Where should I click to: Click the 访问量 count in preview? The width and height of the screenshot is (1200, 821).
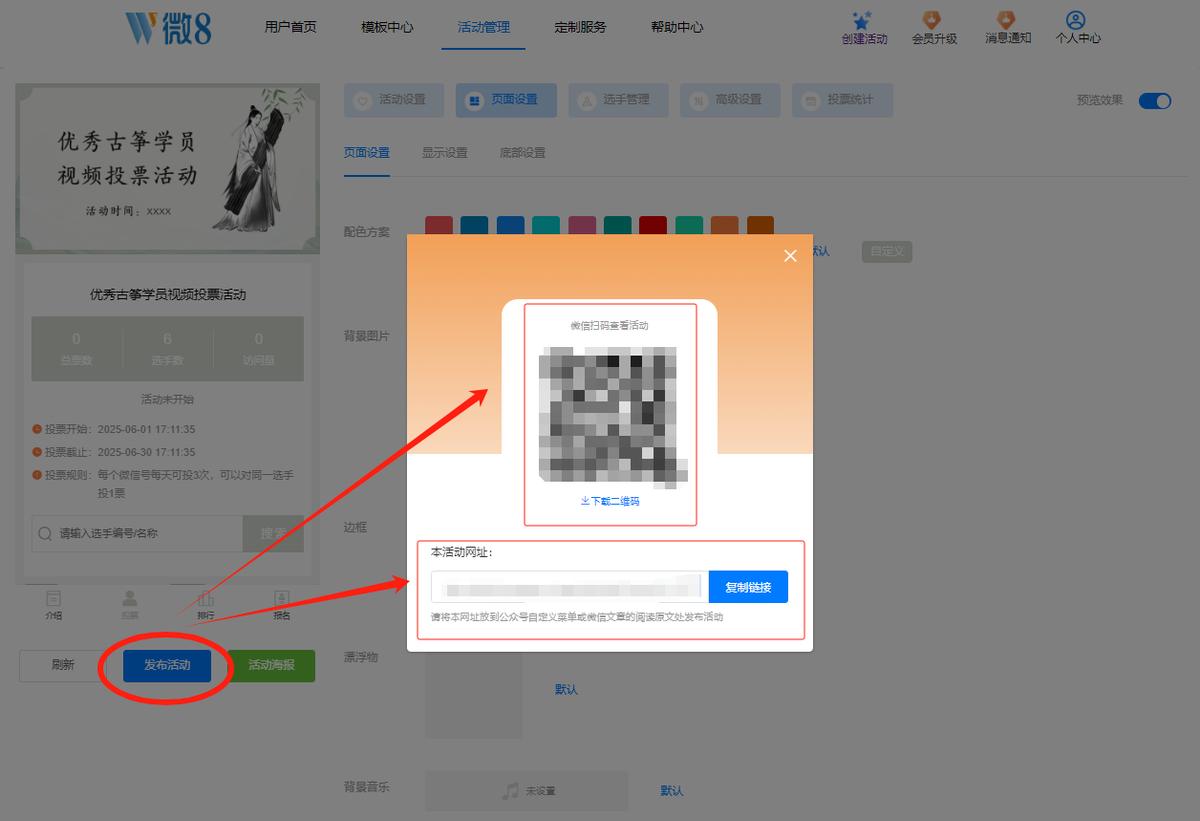tap(258, 349)
